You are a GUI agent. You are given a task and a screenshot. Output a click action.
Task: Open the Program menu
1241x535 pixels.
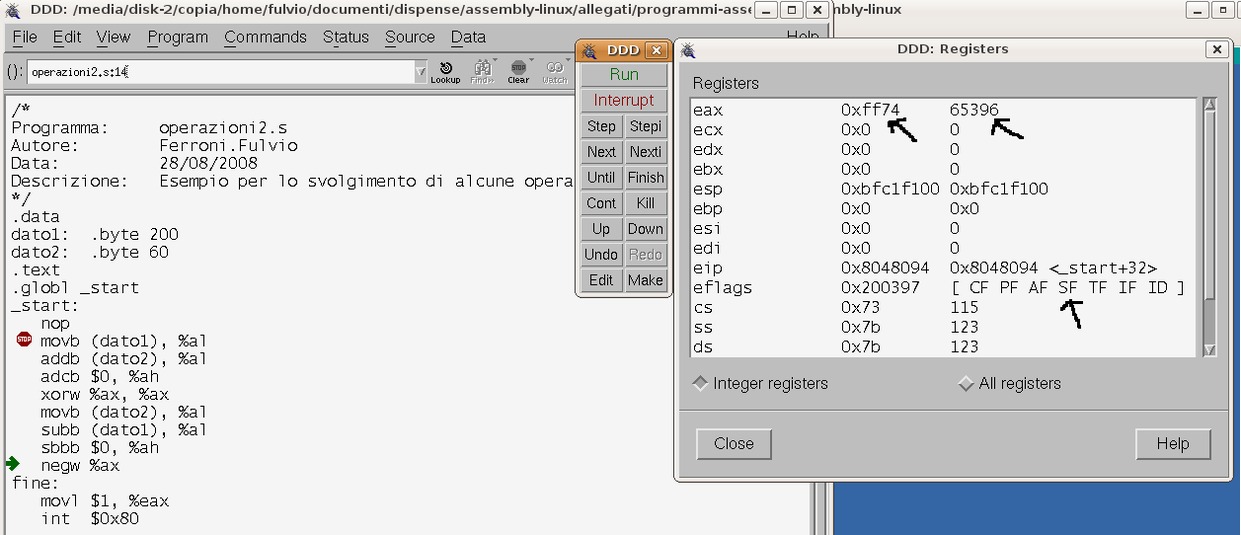click(x=177, y=37)
